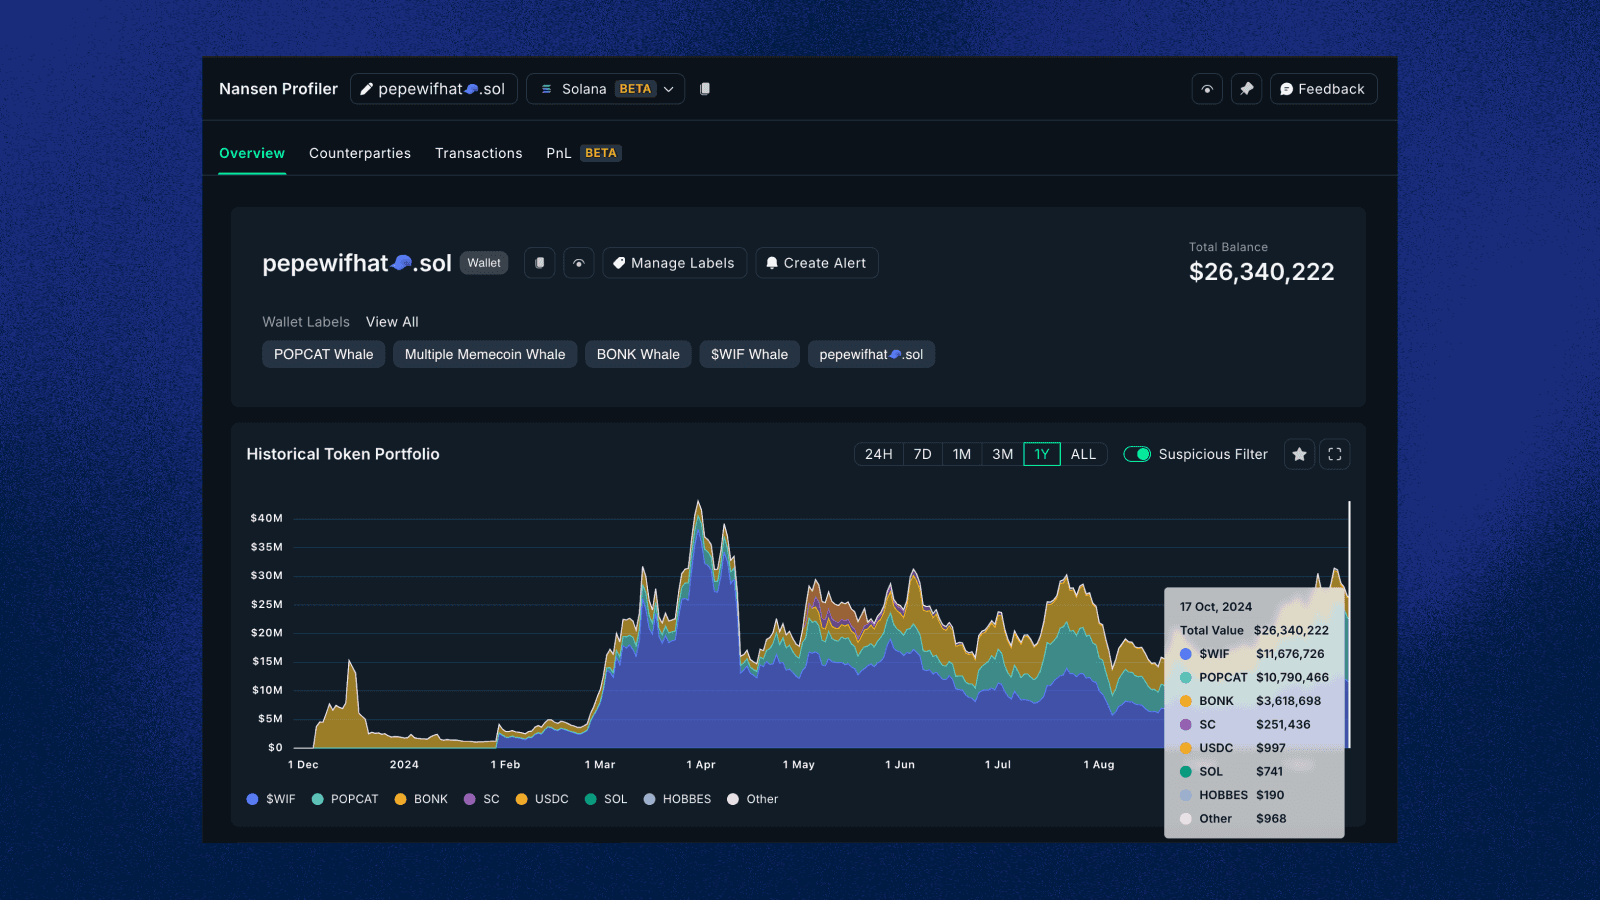1600x900 pixels.
Task: Open the Counterparties tab
Action: [x=360, y=153]
